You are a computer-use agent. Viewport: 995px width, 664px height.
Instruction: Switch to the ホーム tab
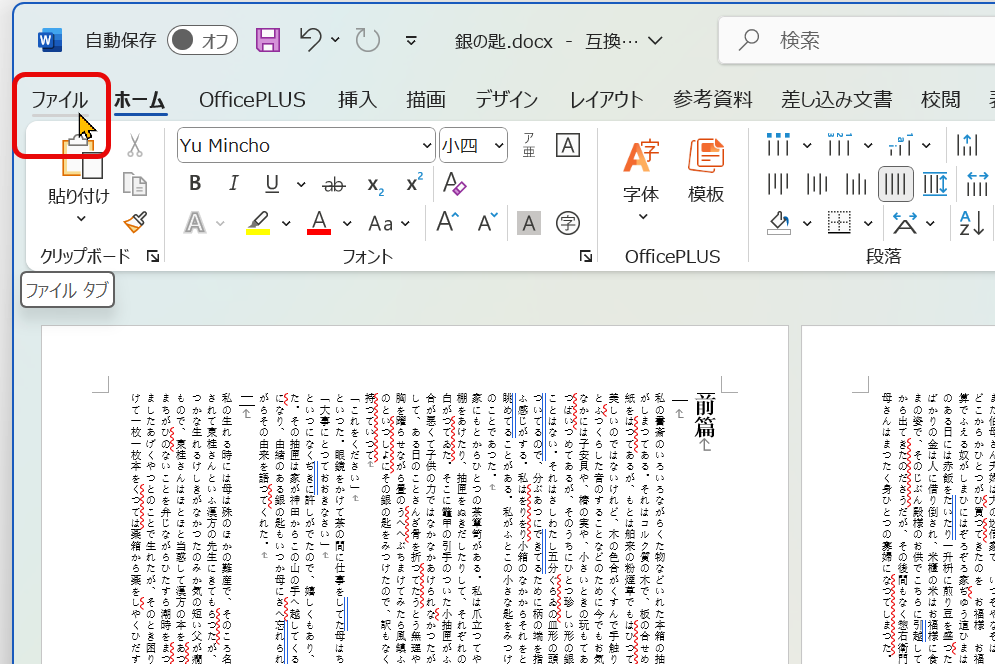(140, 100)
